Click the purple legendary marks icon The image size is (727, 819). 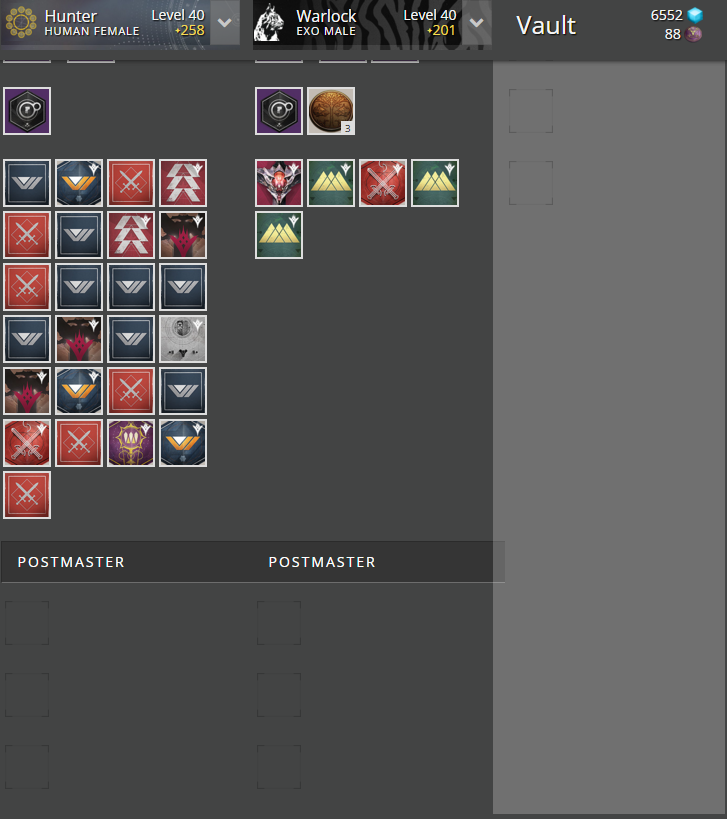pyautogui.click(x=694, y=34)
